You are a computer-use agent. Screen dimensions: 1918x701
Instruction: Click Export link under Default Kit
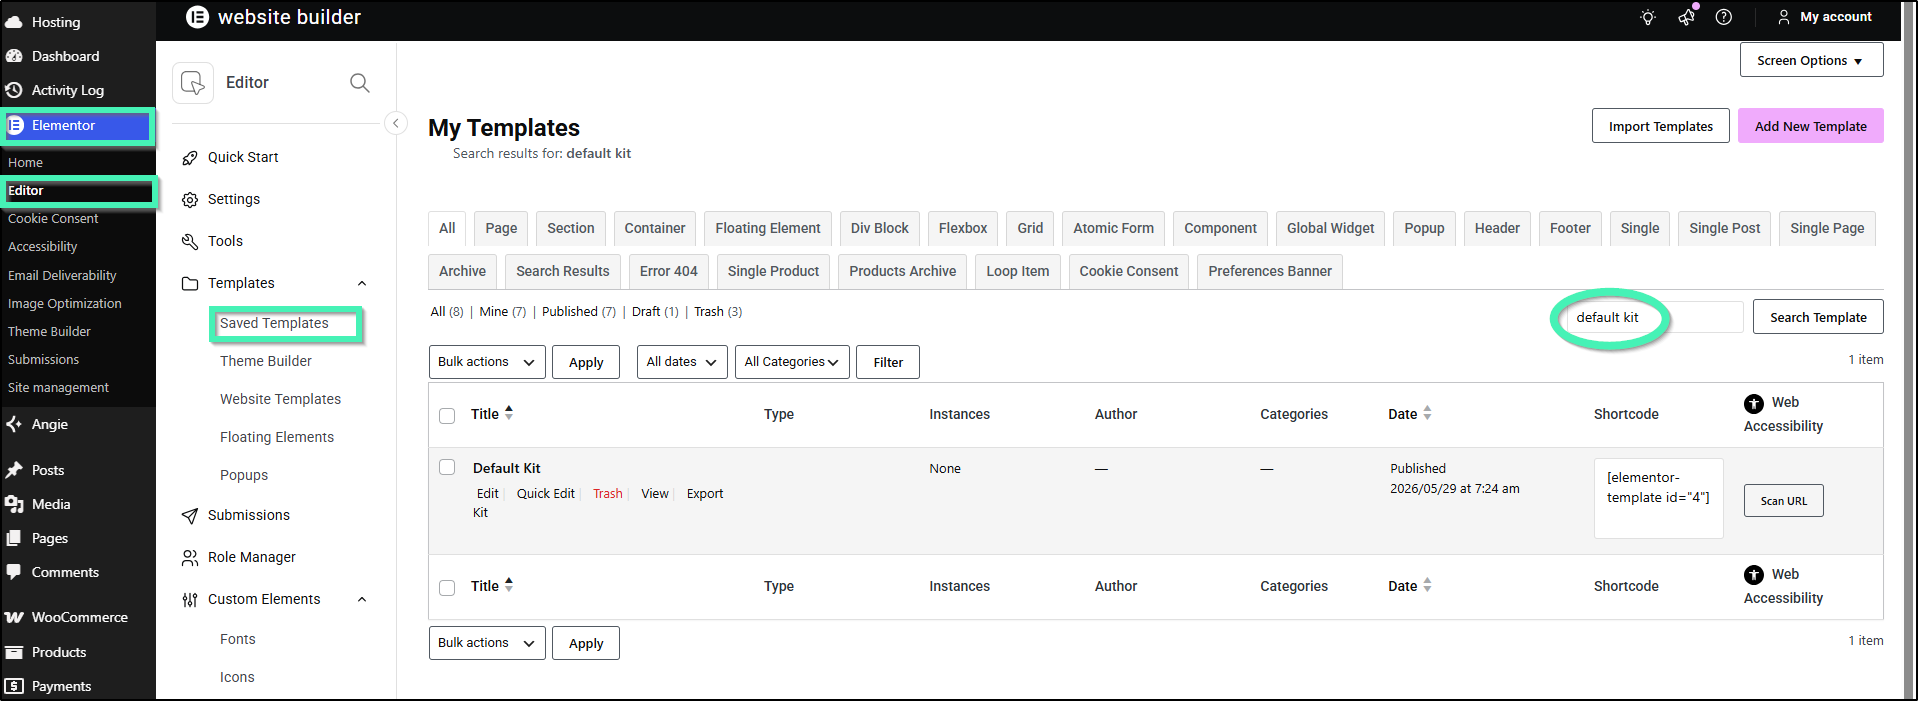pyautogui.click(x=705, y=494)
